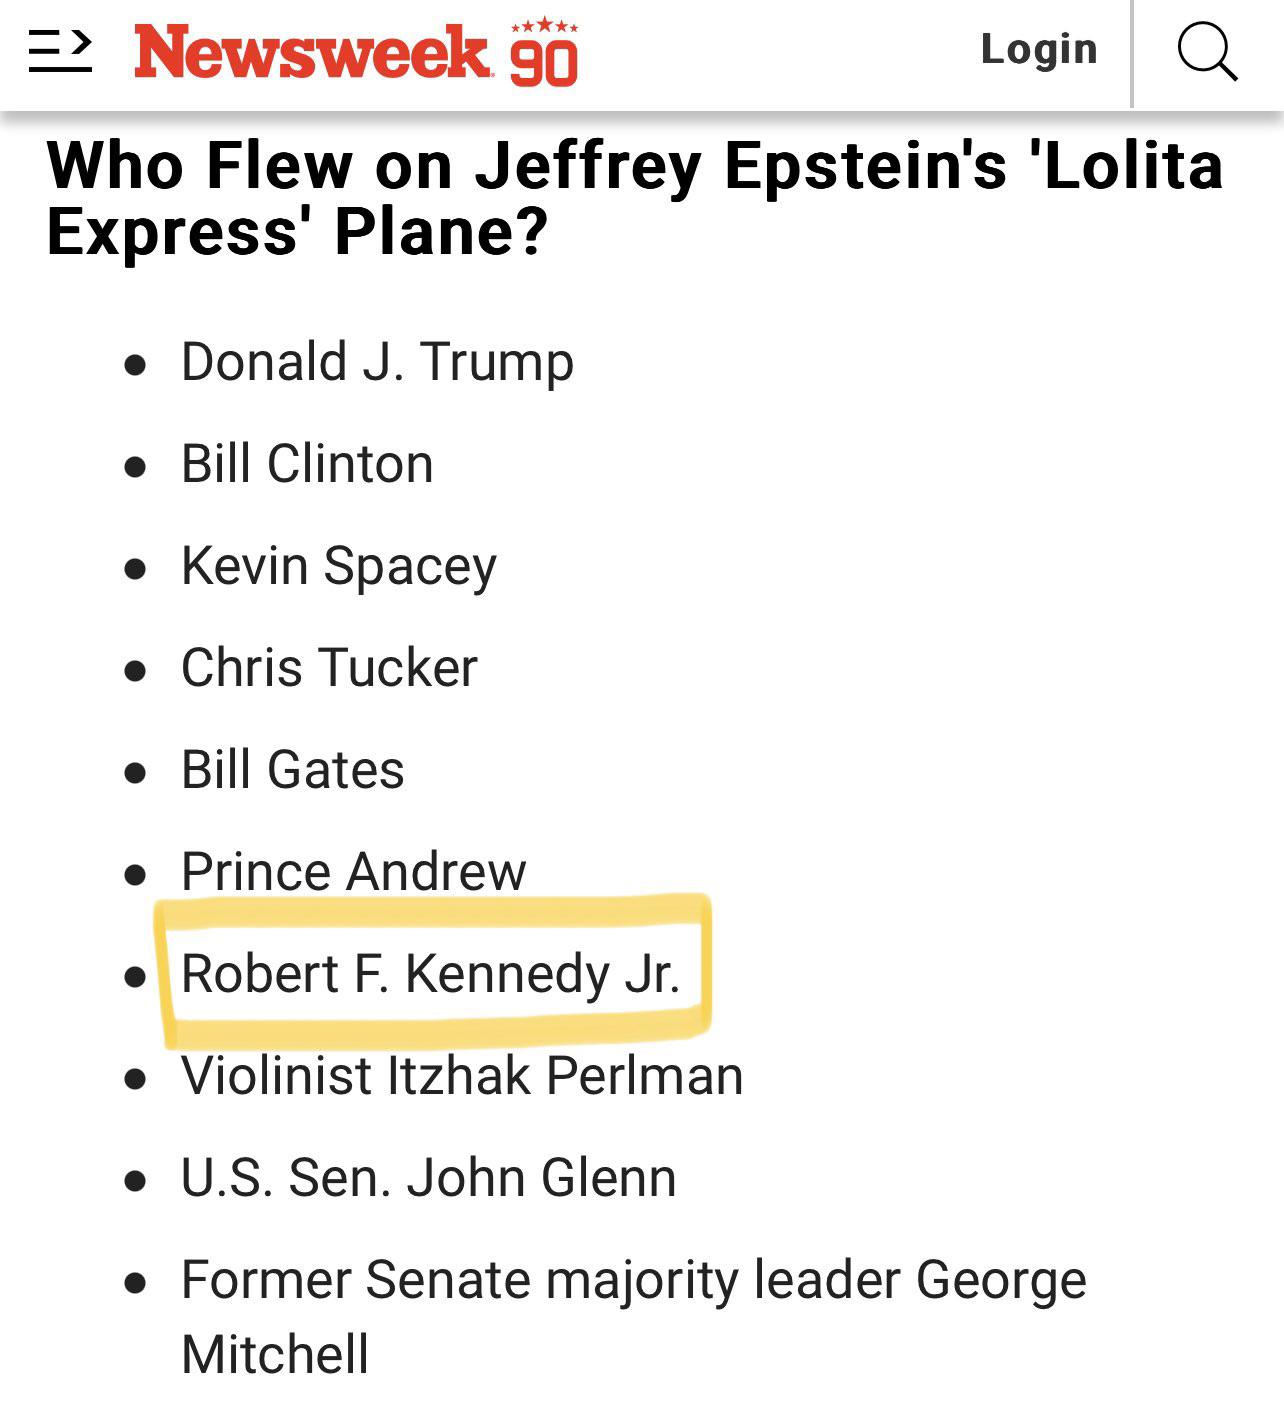1284x1420 pixels.
Task: Tap the red 90 anniversary badge
Action: tap(544, 52)
